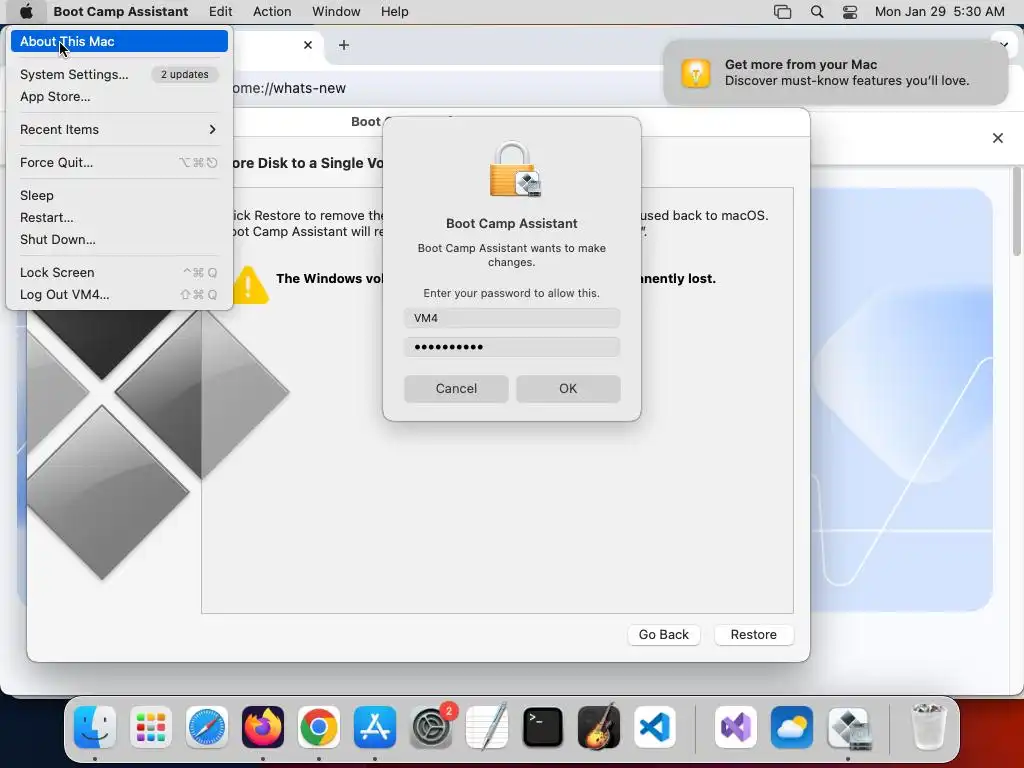
Task: Choose Log Out VM4 menu item
Action: (x=119, y=295)
